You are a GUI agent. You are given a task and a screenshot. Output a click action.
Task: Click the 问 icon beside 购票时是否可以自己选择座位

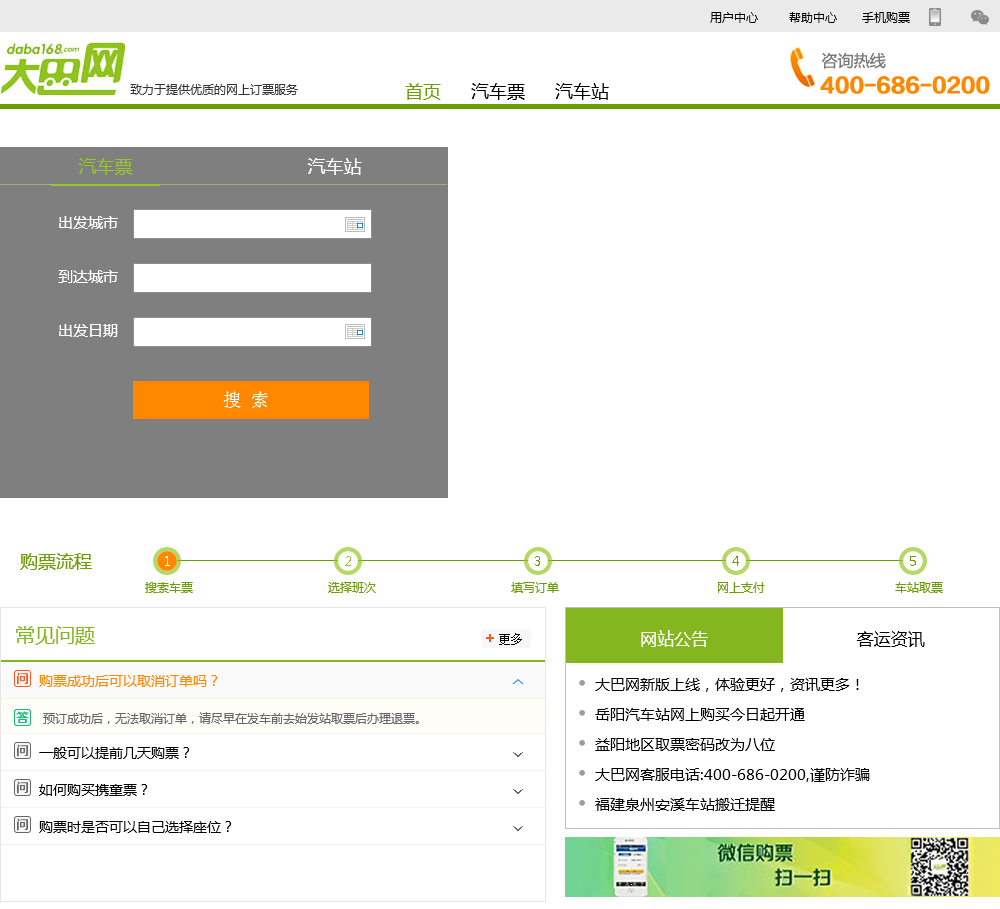point(22,825)
